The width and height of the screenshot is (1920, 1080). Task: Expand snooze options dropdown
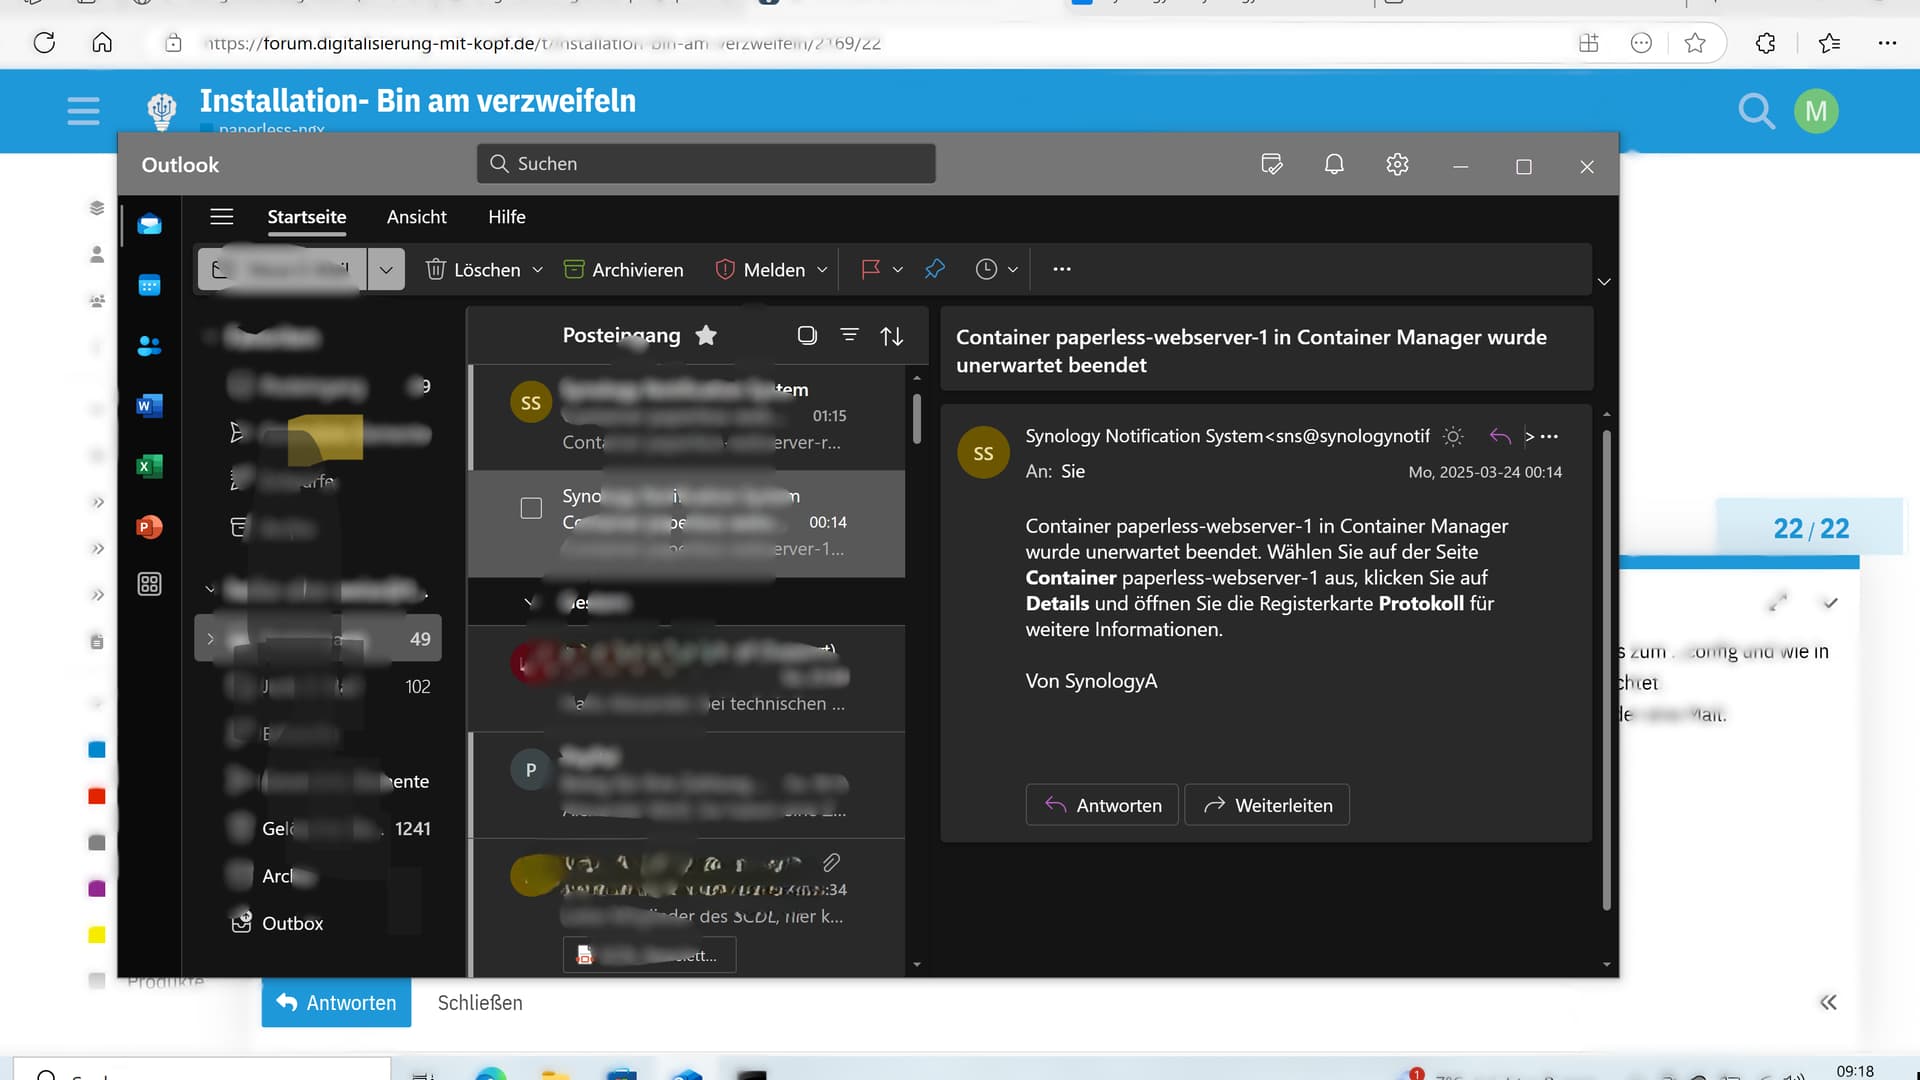click(x=1012, y=269)
